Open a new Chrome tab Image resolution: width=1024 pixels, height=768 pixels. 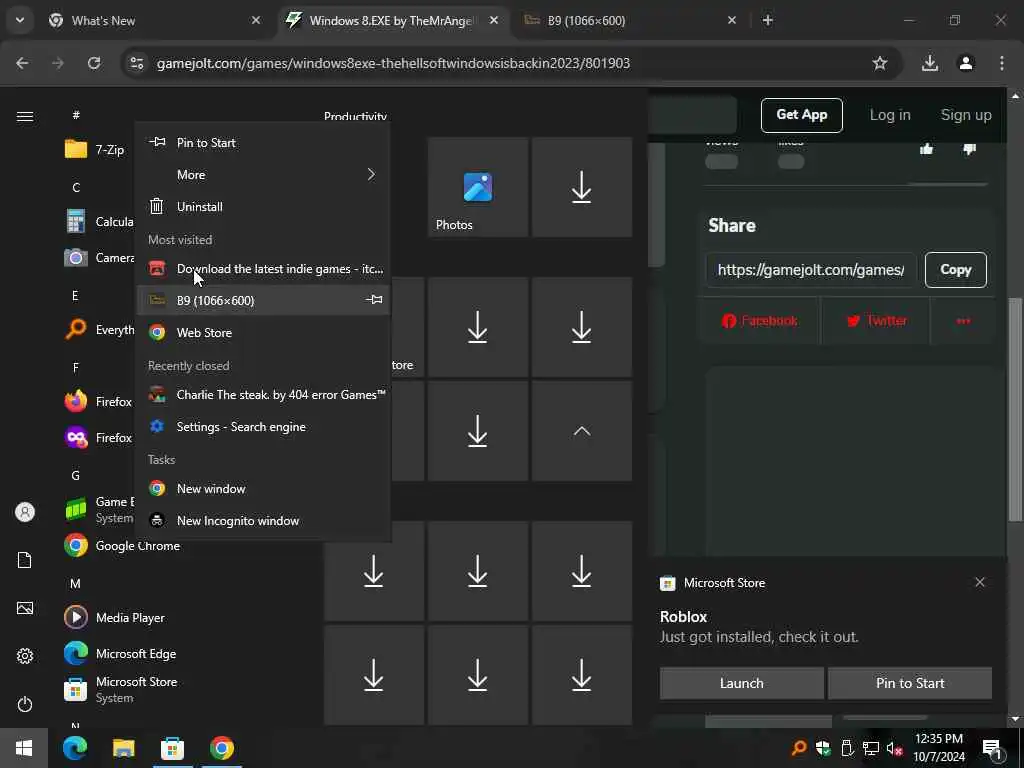pos(768,20)
